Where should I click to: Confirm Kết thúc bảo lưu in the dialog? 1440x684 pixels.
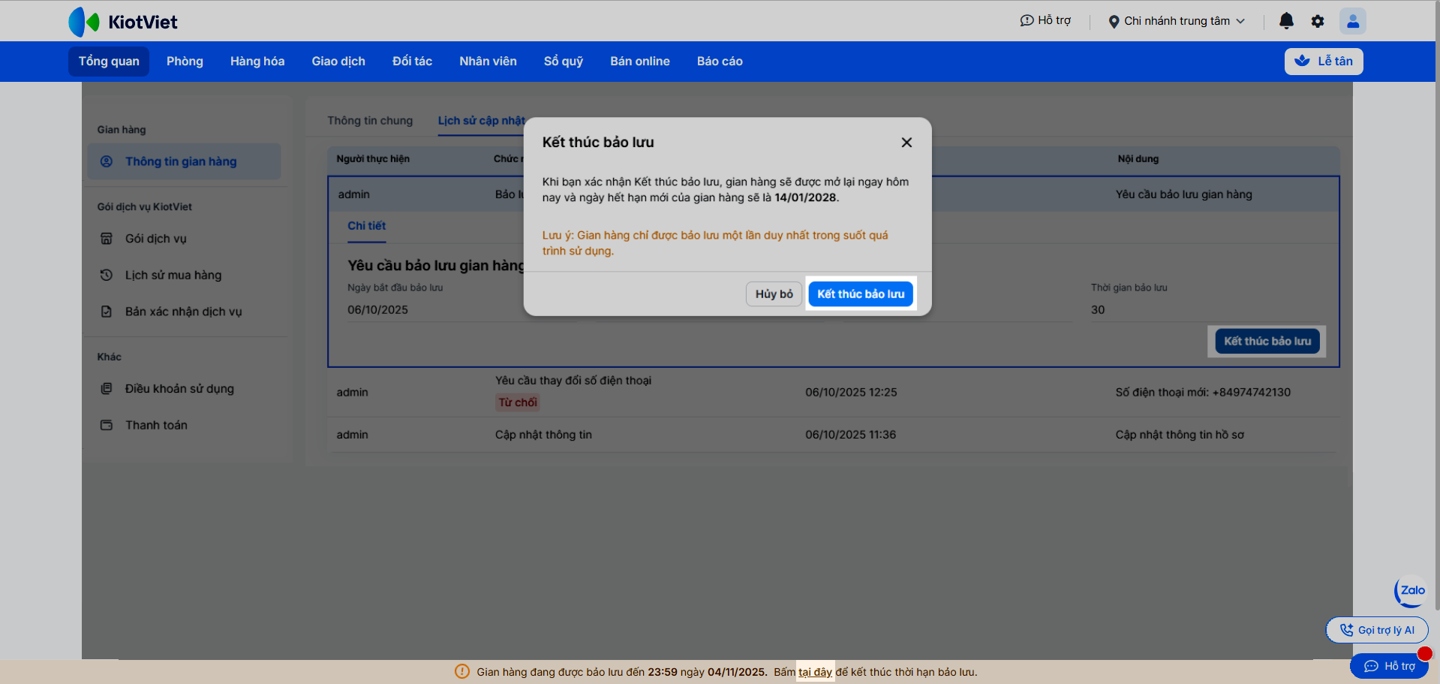tap(860, 294)
